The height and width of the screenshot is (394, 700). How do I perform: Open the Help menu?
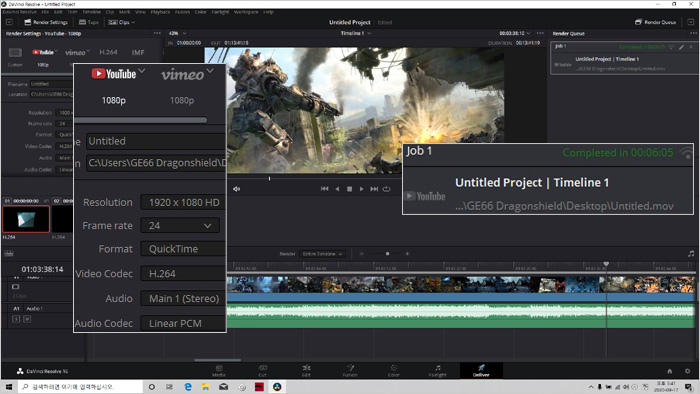coord(268,12)
